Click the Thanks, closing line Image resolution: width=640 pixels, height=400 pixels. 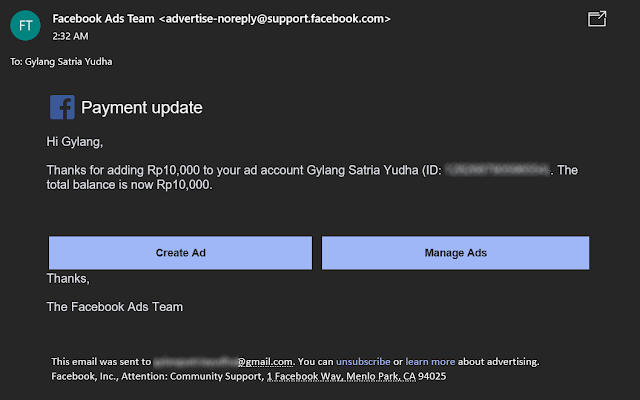click(68, 279)
